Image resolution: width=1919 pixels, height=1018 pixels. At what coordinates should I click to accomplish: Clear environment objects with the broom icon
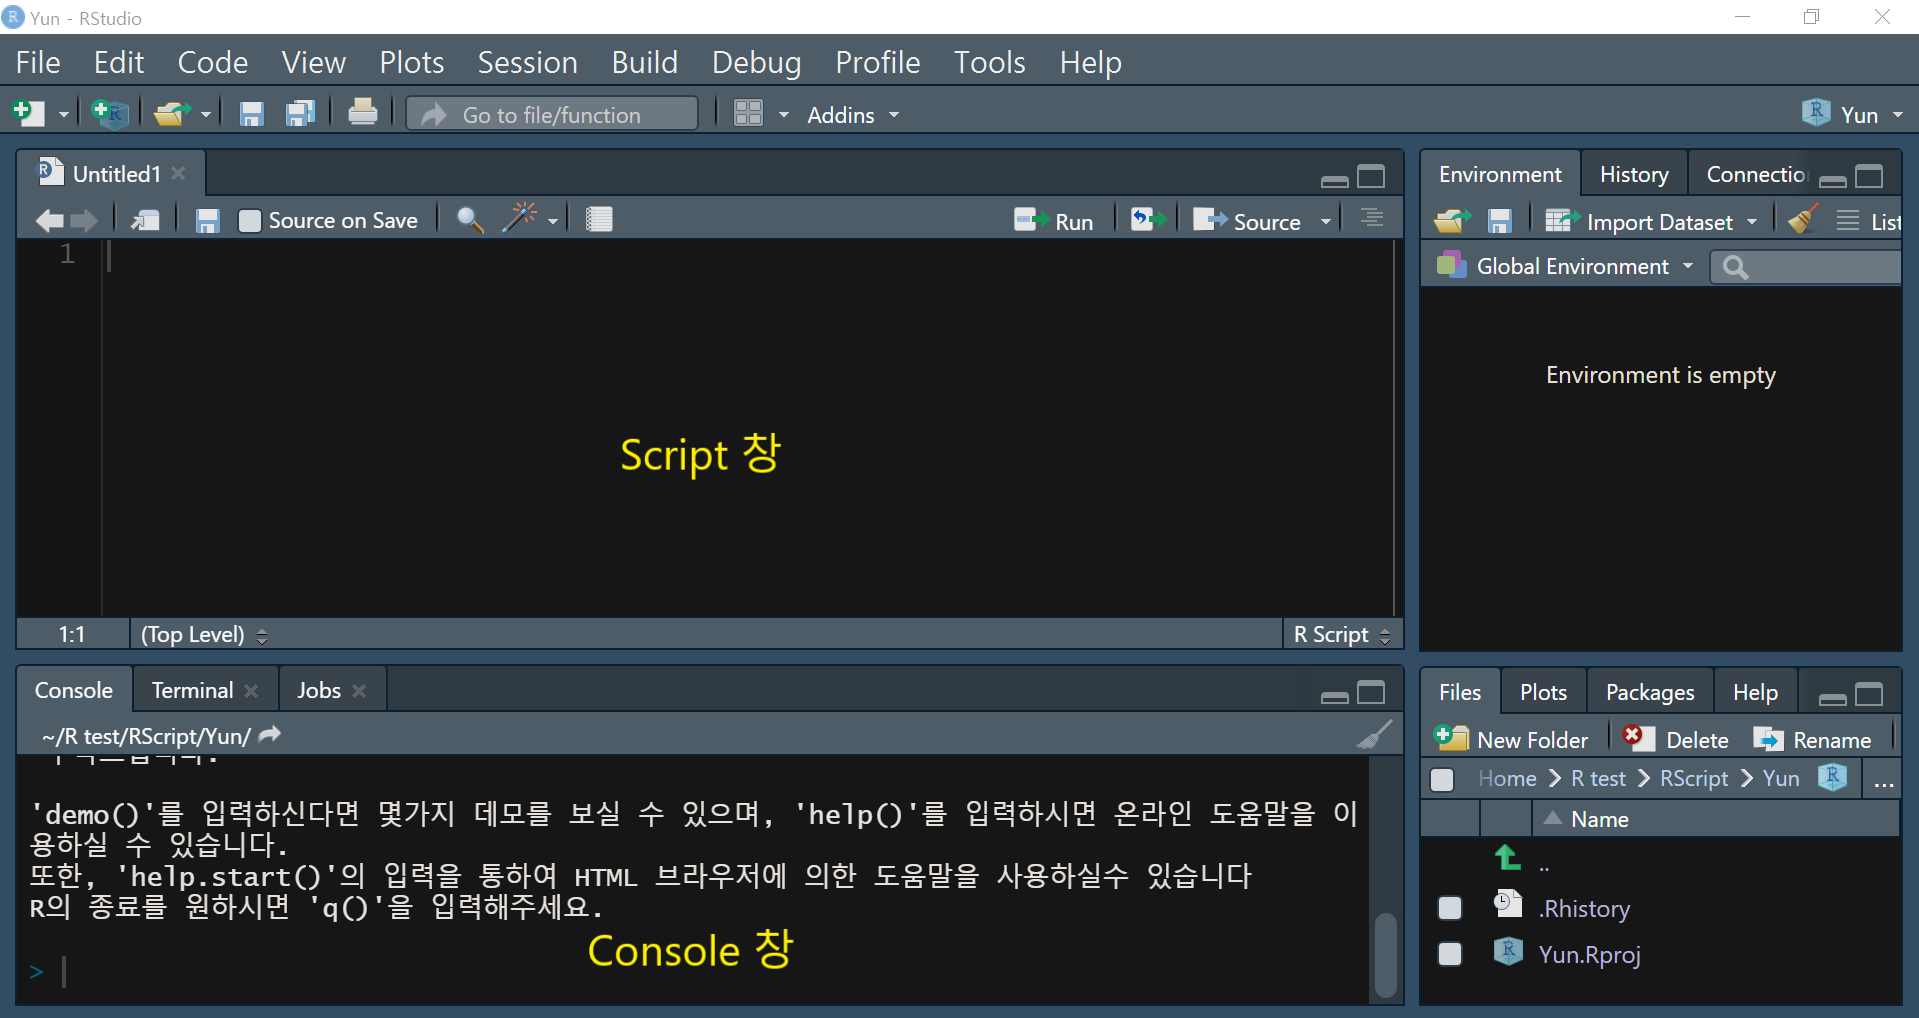[x=1803, y=219]
